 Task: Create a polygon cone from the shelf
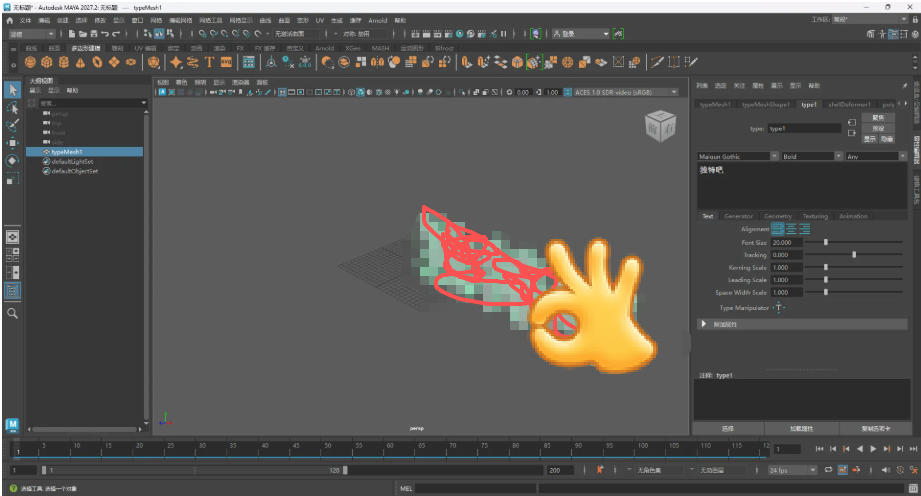click(x=80, y=62)
